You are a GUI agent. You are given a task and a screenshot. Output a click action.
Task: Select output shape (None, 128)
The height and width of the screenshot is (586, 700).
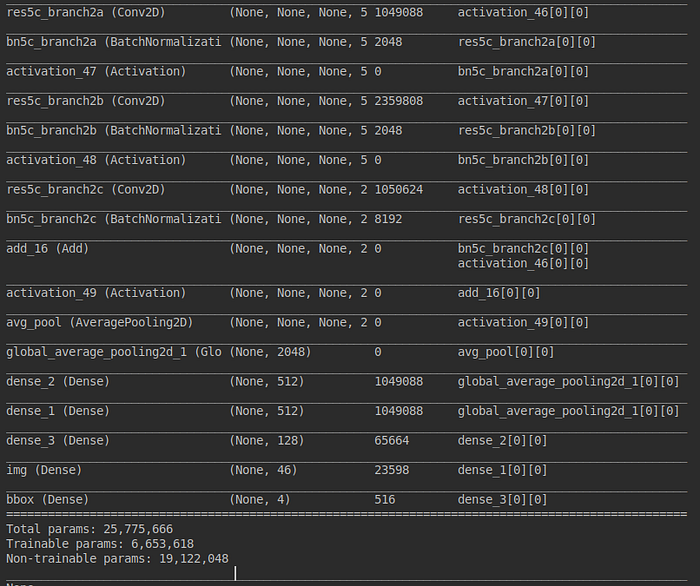click(267, 441)
